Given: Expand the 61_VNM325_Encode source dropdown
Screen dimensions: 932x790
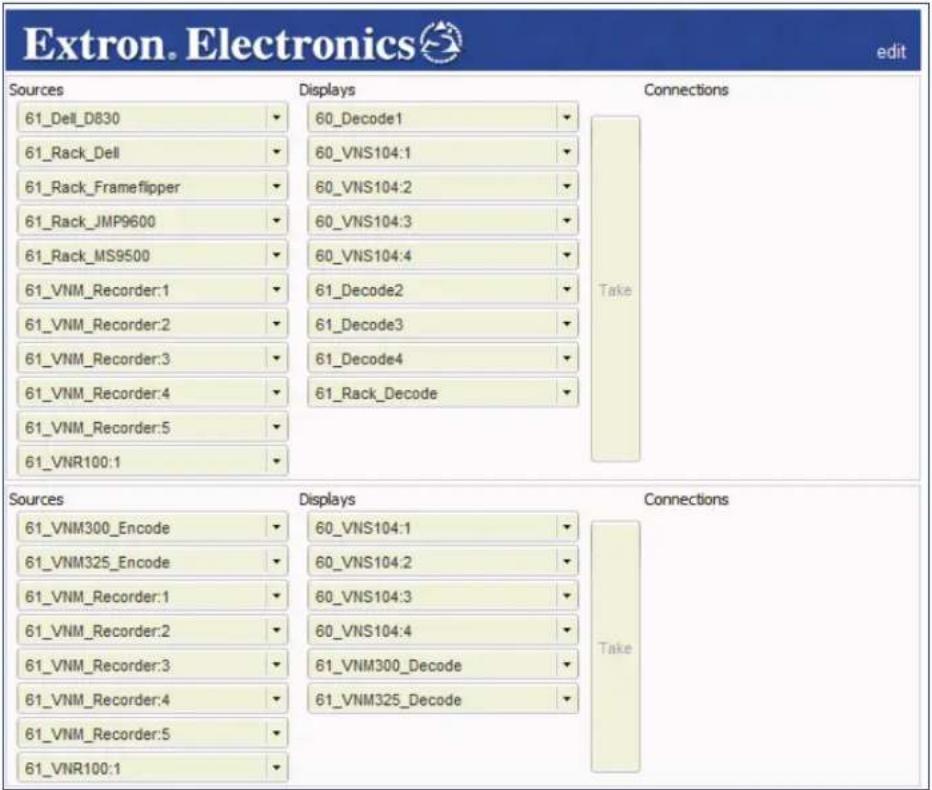Looking at the screenshot, I should [x=276, y=562].
